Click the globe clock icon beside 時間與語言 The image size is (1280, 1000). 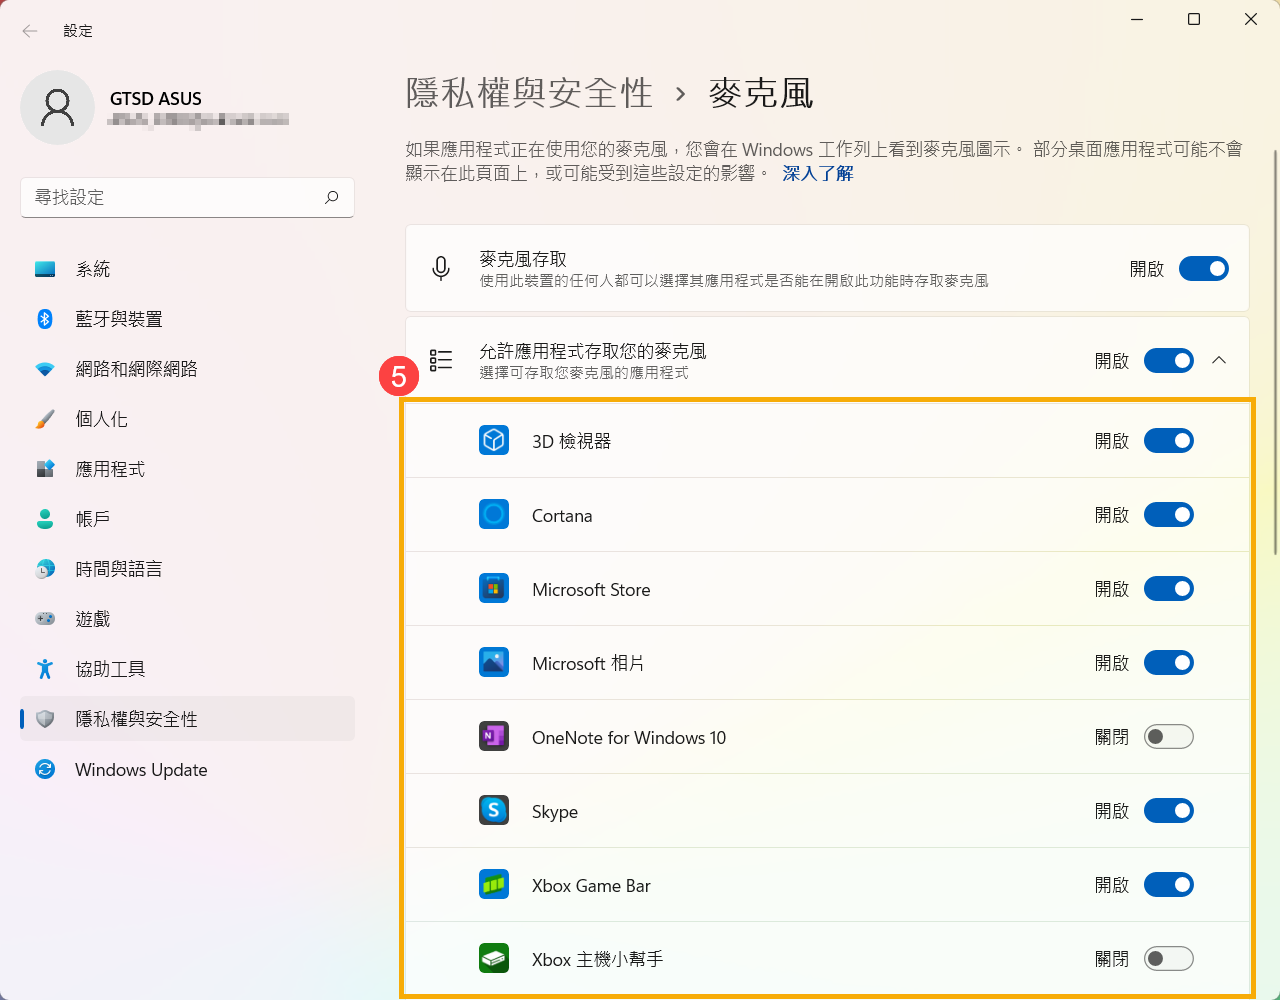45,569
